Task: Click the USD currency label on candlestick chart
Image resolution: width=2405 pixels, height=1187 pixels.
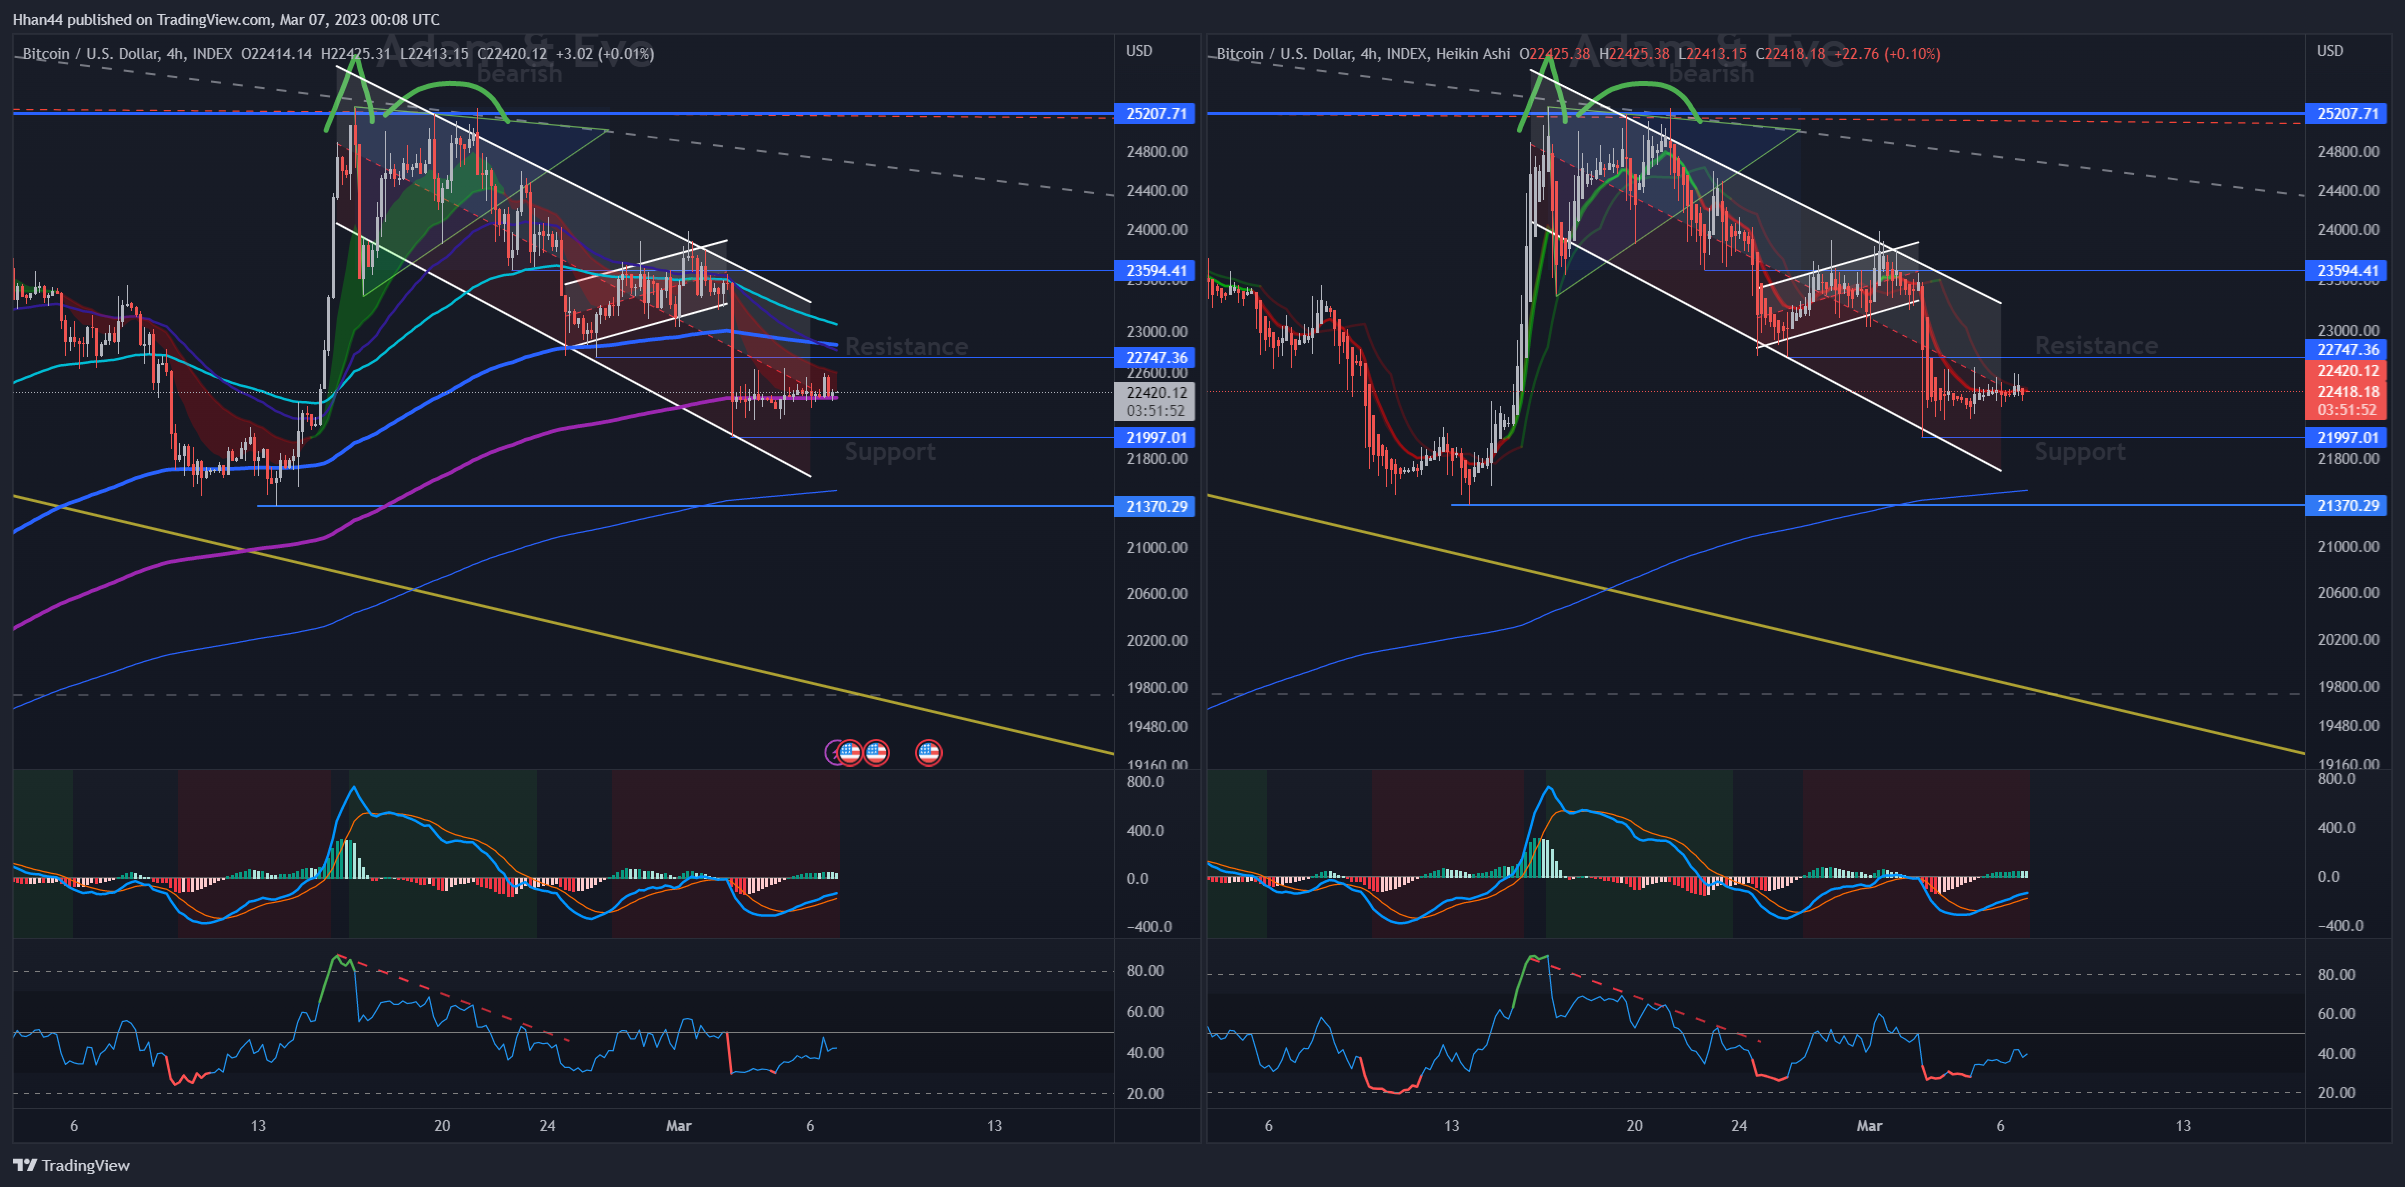Action: click(x=1139, y=50)
